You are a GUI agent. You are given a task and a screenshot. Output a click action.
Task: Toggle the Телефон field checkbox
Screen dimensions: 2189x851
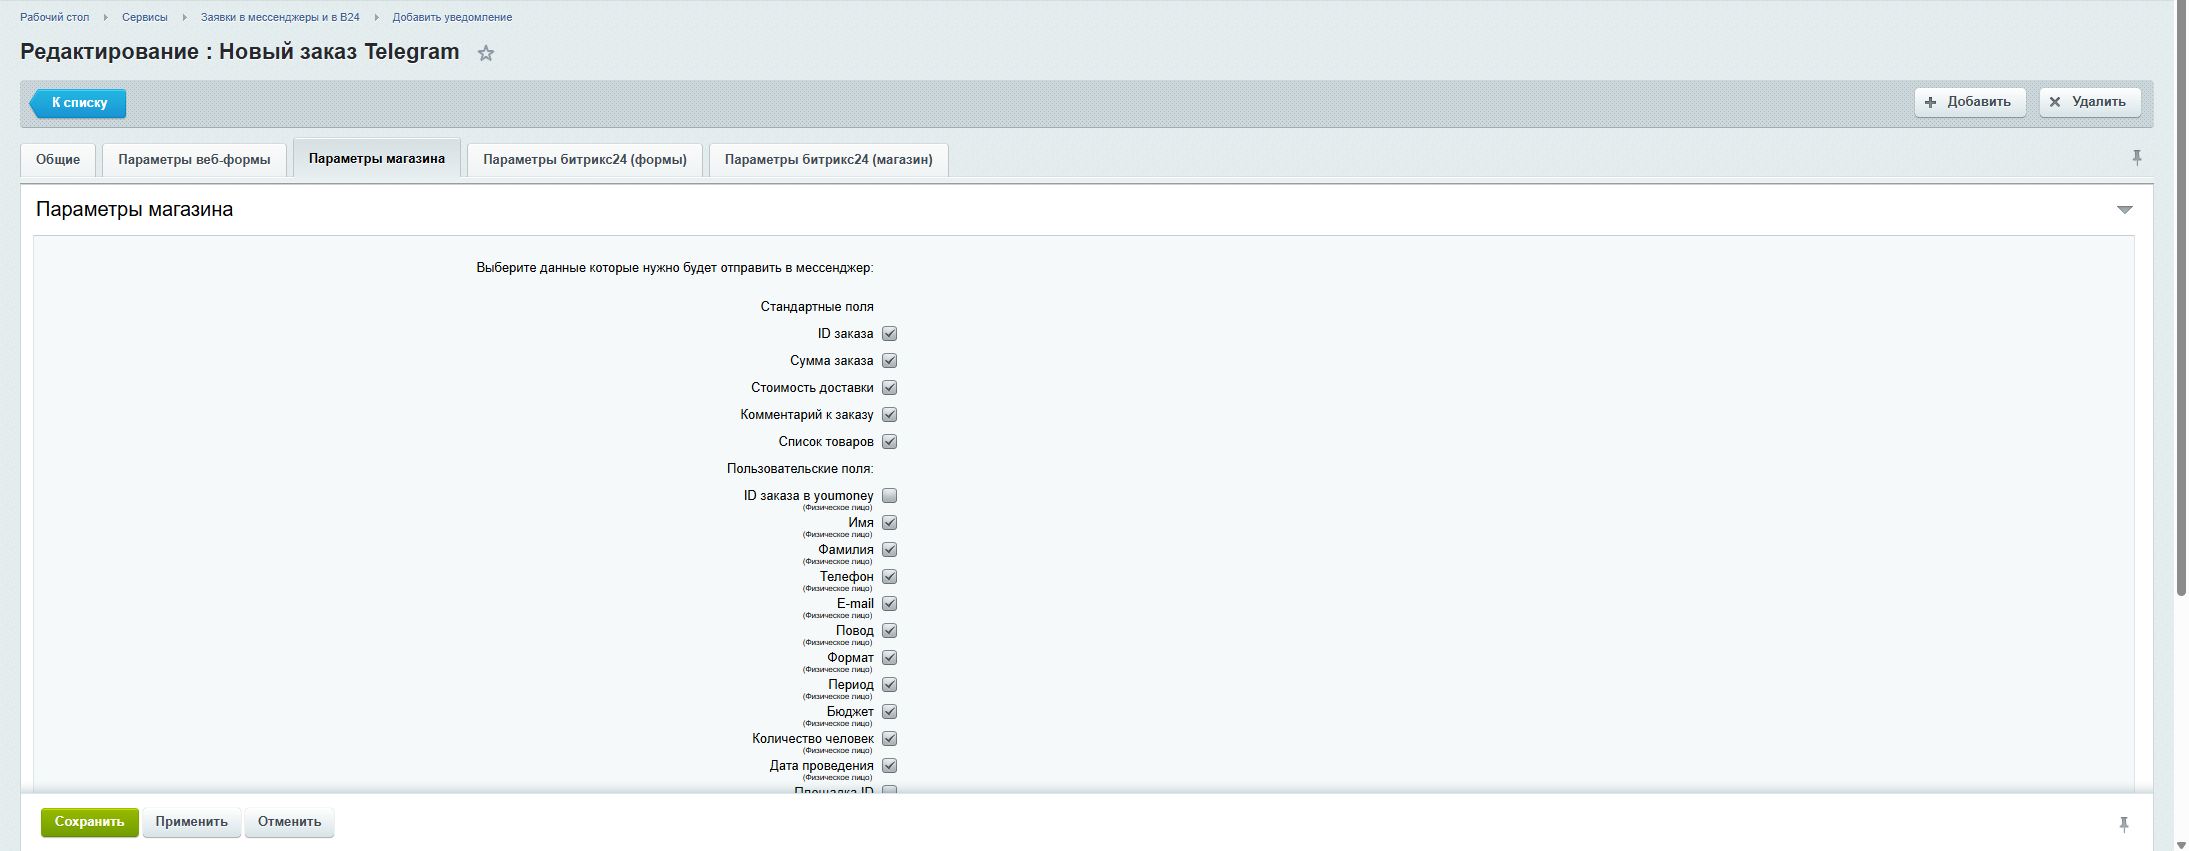[x=889, y=577]
